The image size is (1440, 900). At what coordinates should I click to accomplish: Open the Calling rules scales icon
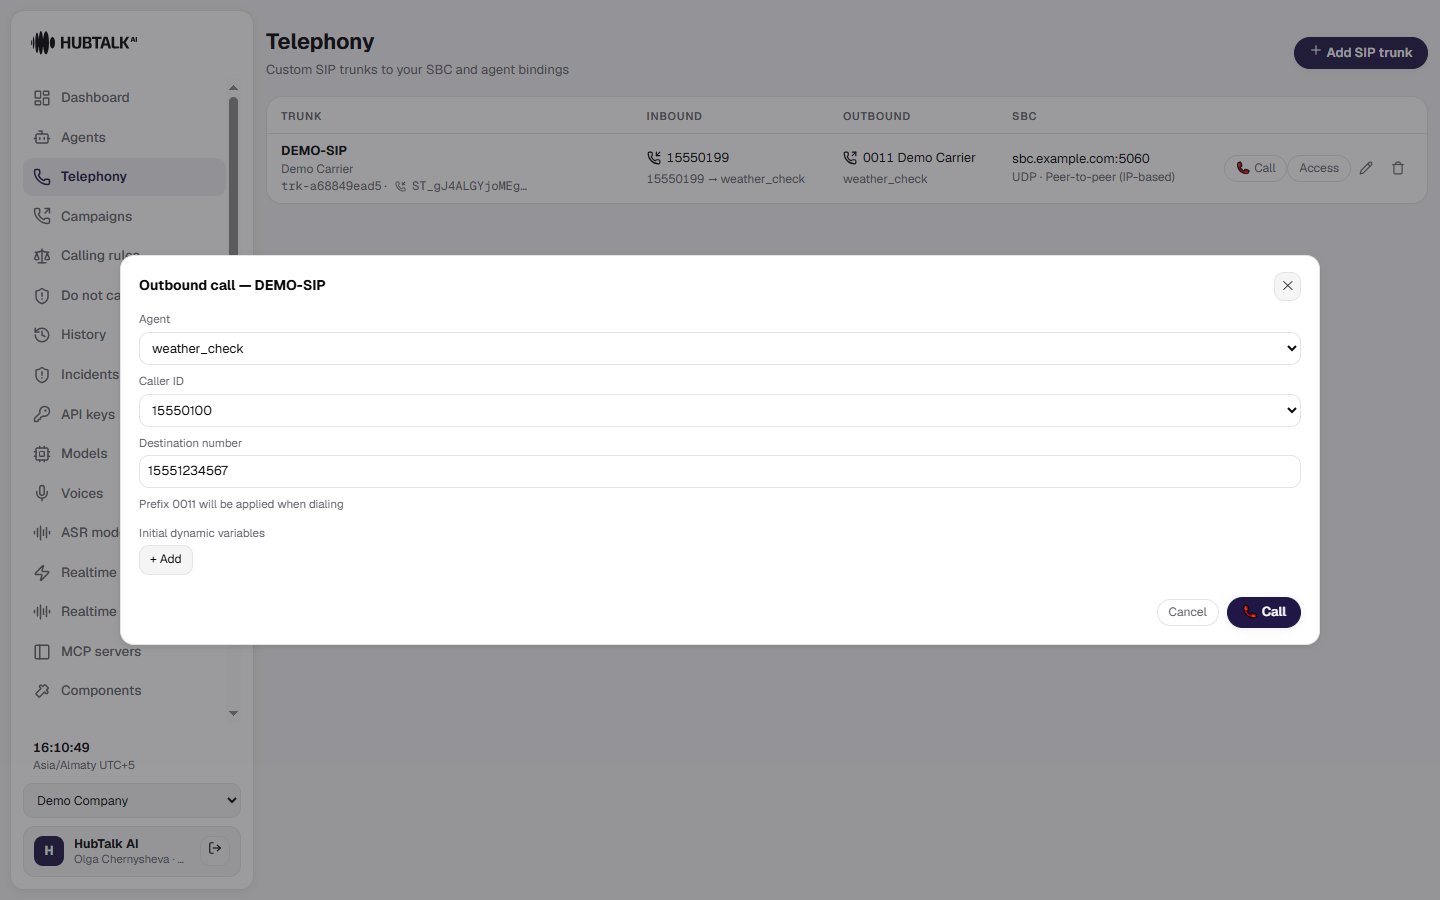coord(42,256)
